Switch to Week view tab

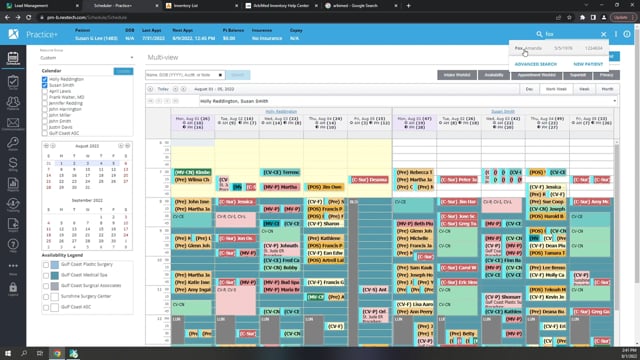(x=584, y=89)
